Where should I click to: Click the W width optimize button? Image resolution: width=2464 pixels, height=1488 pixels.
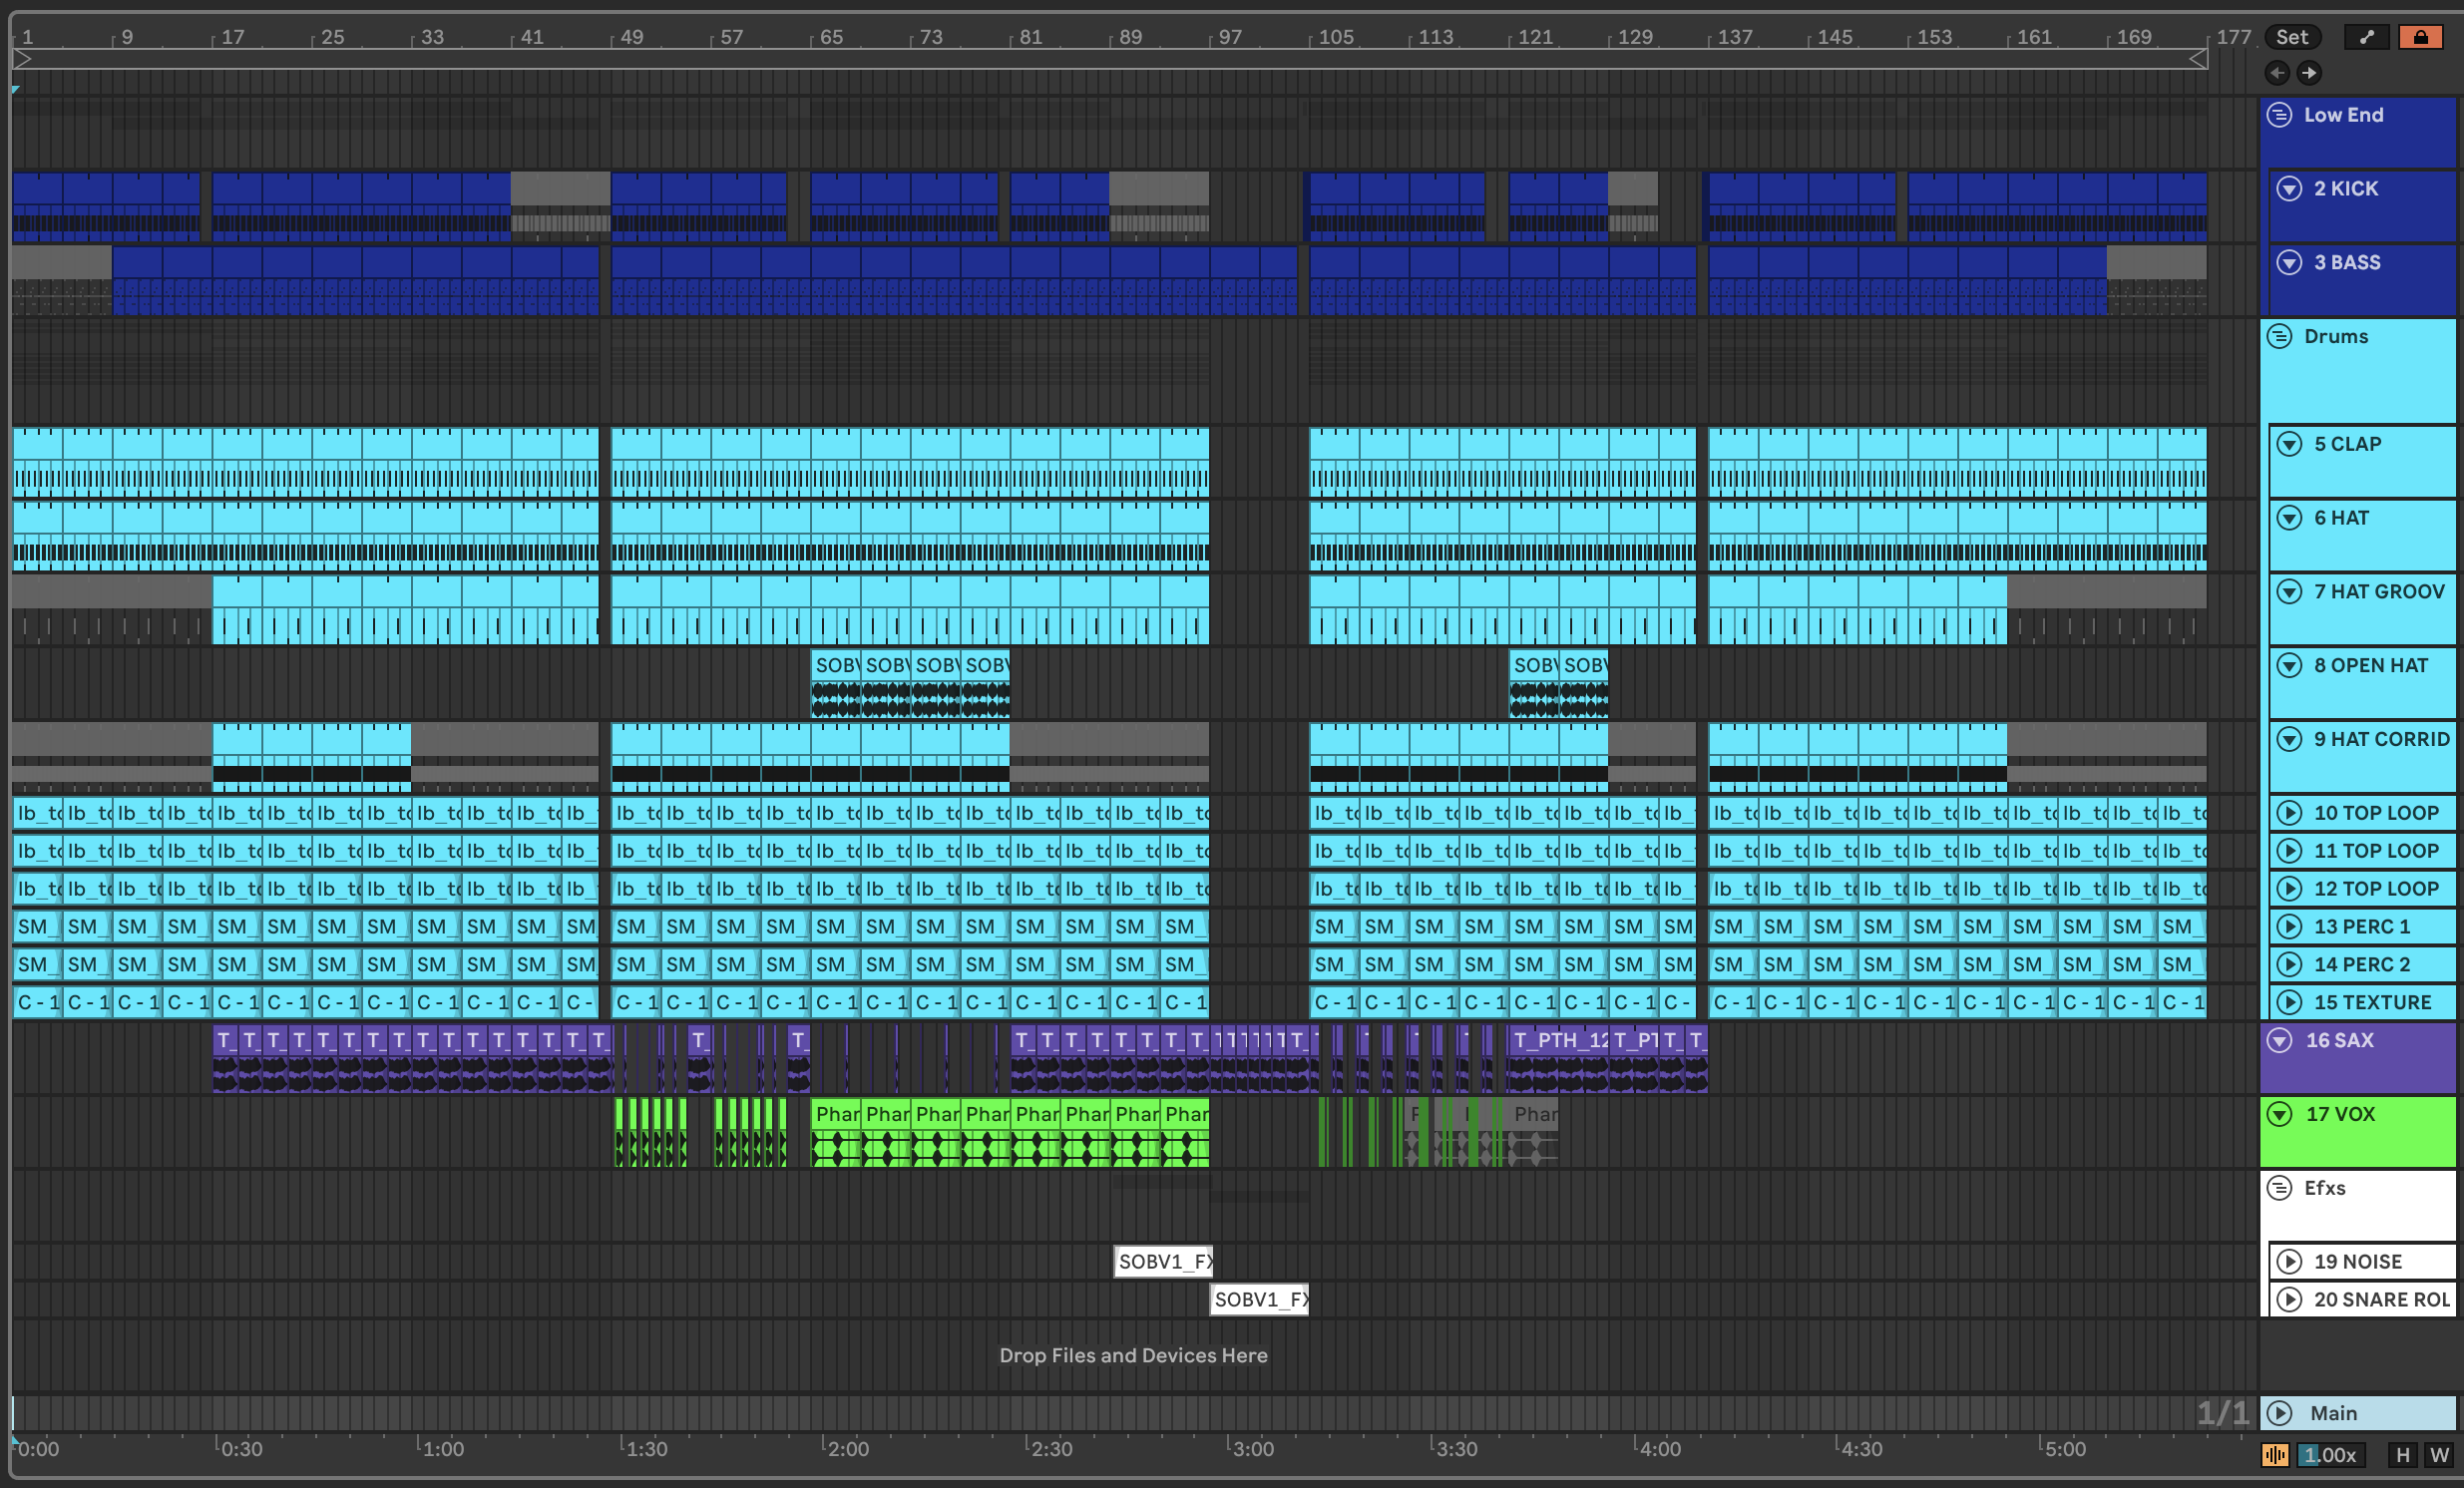[2439, 1455]
